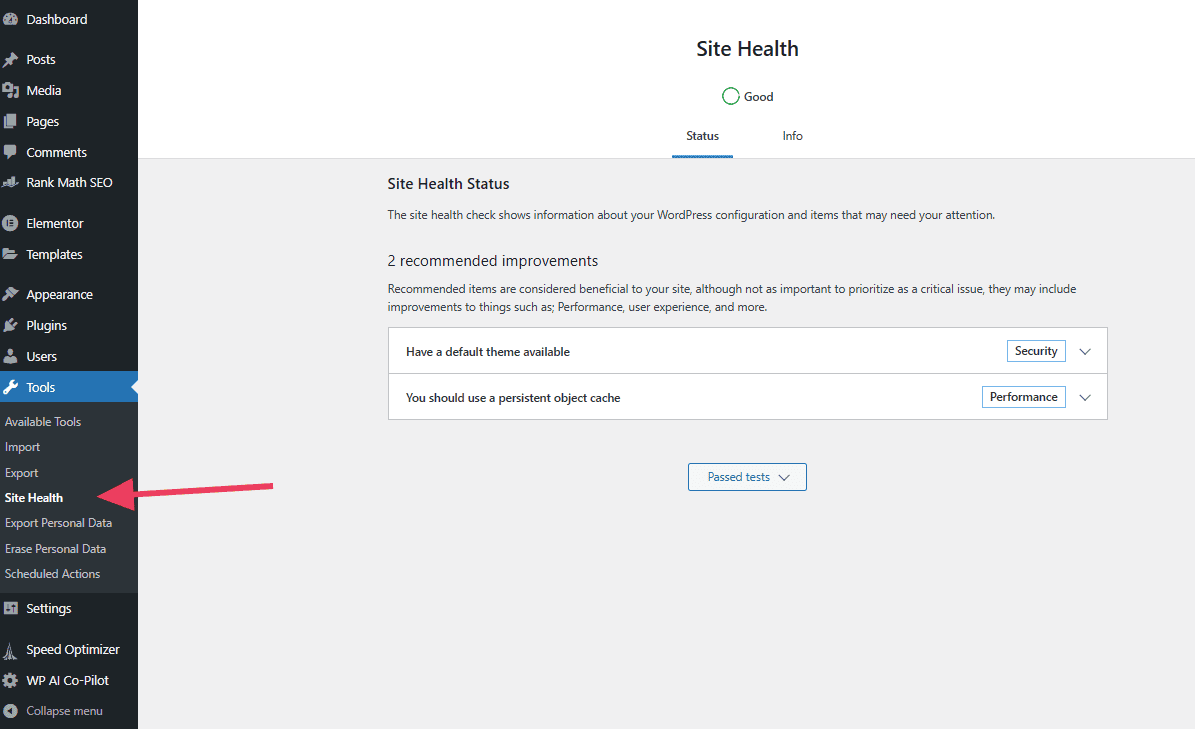Open the Comments section

(x=52, y=151)
